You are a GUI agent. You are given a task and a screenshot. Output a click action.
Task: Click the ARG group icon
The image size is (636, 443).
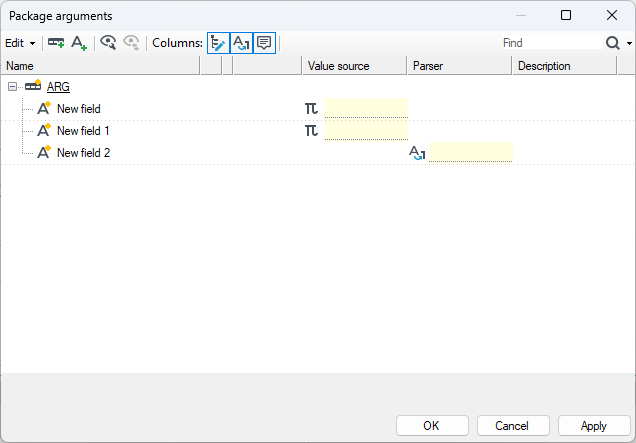[33, 85]
